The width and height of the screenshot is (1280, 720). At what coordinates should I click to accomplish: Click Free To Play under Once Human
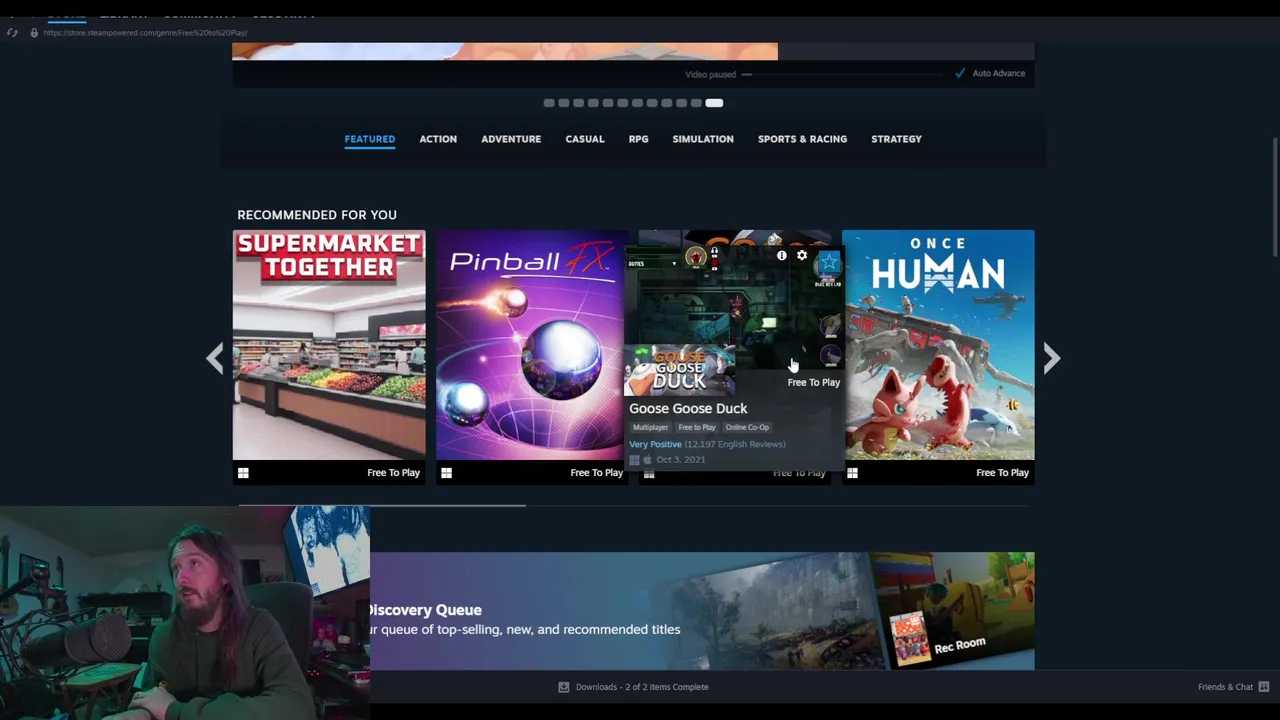pyautogui.click(x=1002, y=473)
